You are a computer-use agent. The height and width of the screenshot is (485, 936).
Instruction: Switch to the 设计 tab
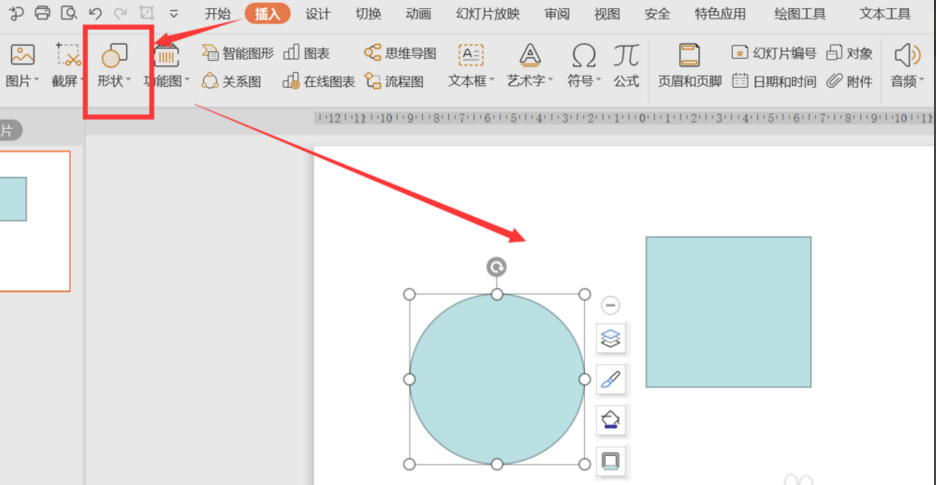pos(318,14)
